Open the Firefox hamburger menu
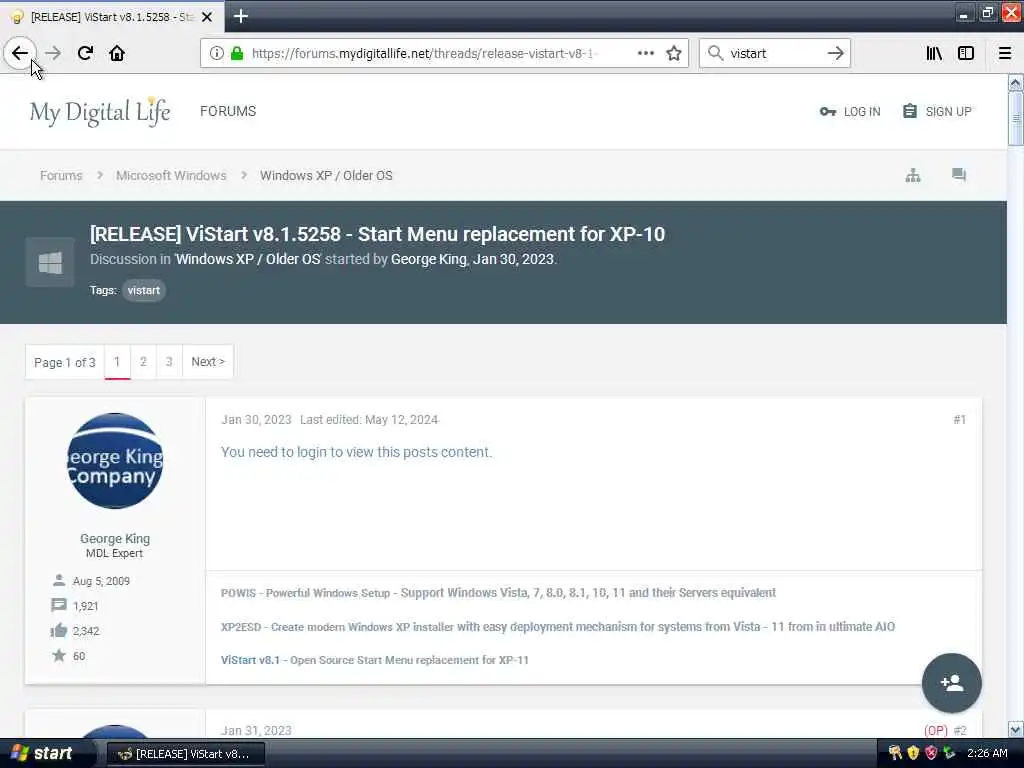Viewport: 1024px width, 768px height. pyautogui.click(x=1005, y=53)
